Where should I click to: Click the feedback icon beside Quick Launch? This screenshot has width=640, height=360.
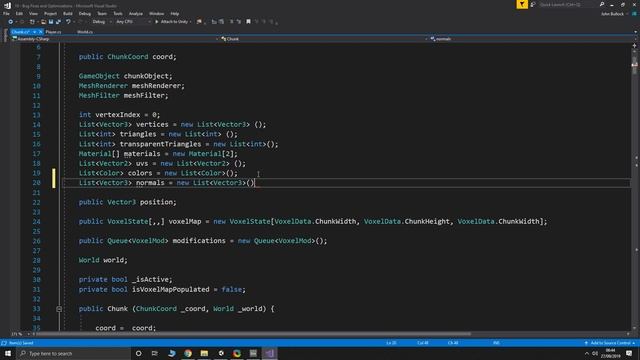coord(533,4)
